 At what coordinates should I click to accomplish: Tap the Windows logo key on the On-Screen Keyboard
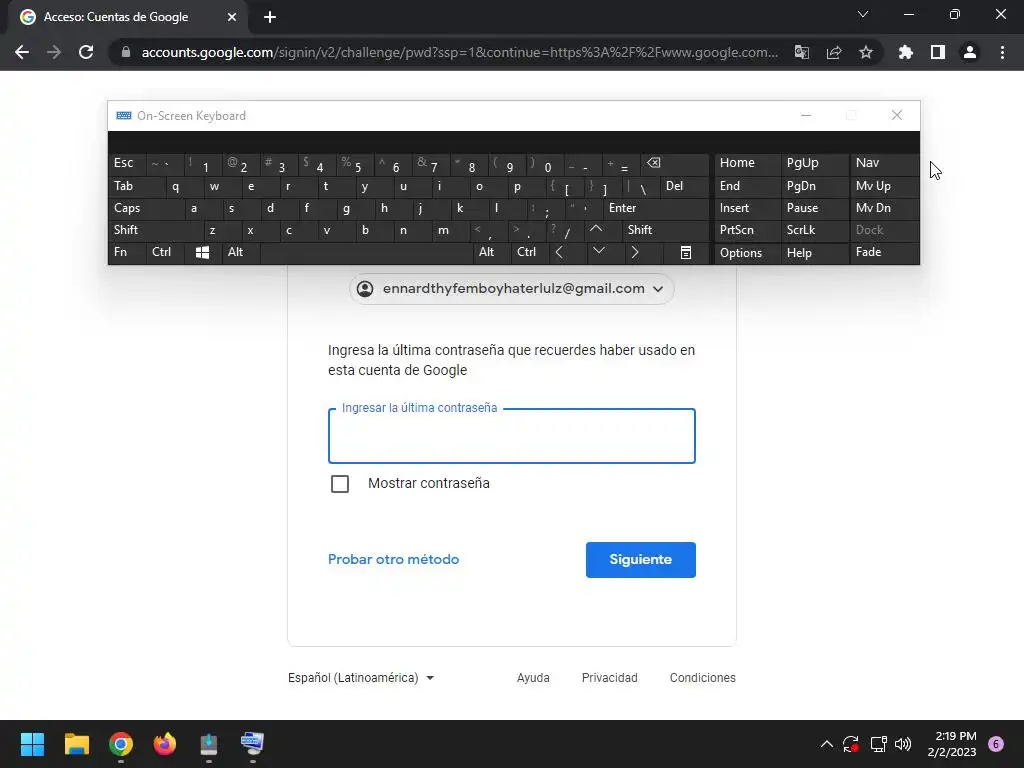(202, 253)
